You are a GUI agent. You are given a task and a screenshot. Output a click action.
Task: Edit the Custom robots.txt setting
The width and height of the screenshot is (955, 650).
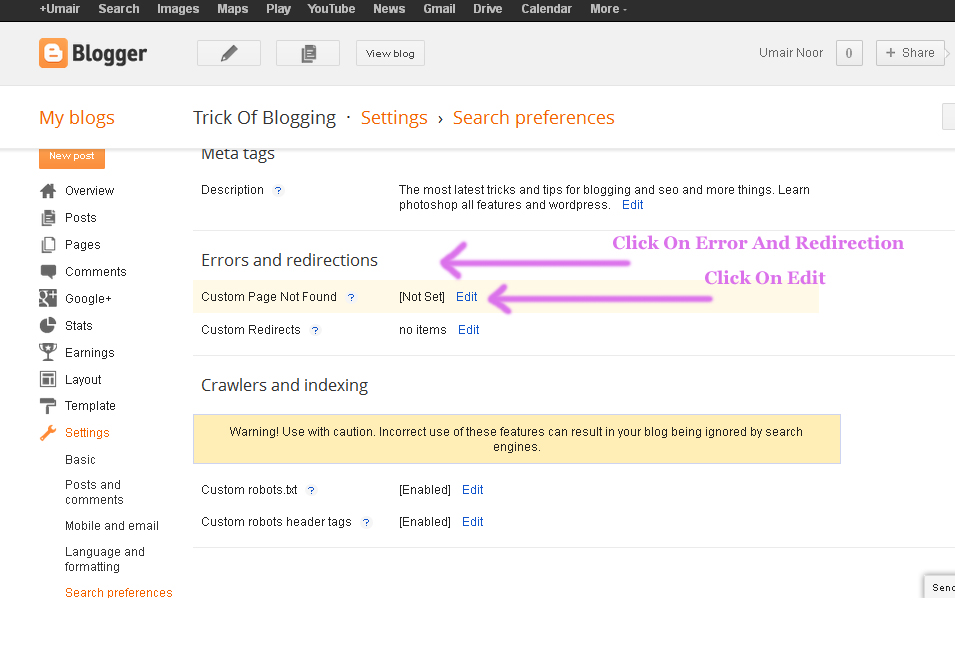click(473, 490)
